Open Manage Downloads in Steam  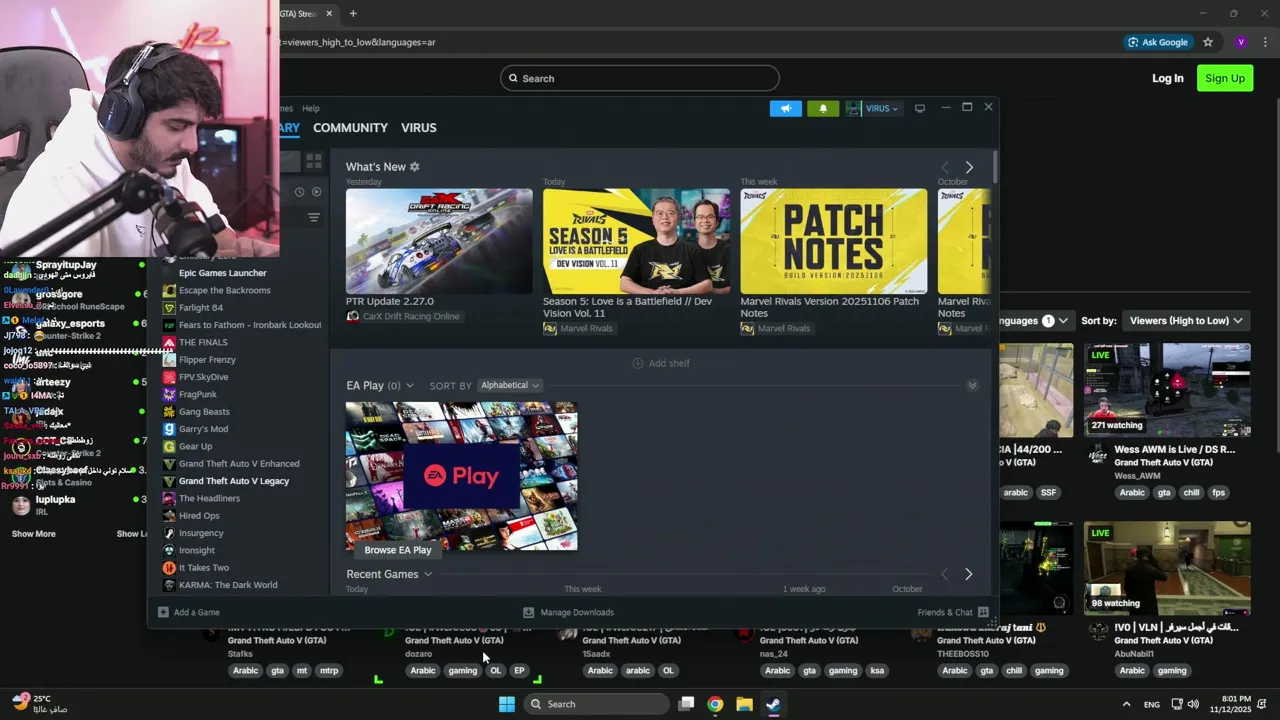pyautogui.click(x=569, y=612)
